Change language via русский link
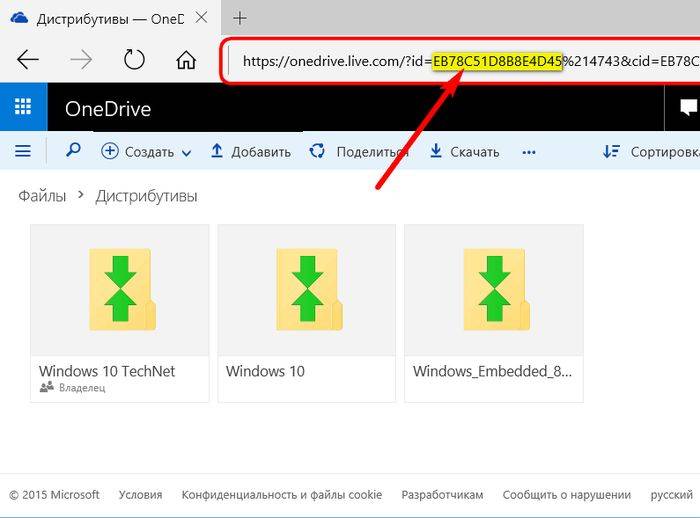Image resolution: width=700 pixels, height=518 pixels. click(671, 495)
